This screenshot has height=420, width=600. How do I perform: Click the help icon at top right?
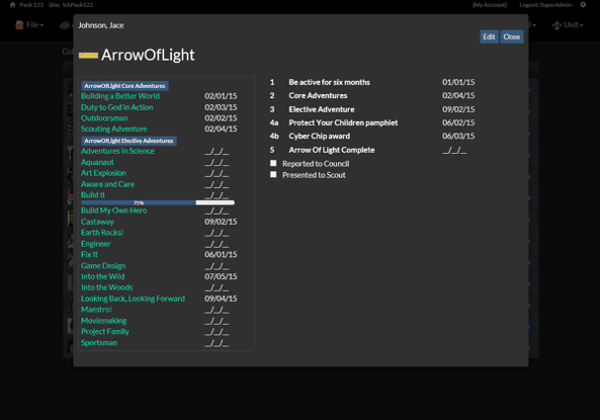pos(583,5)
